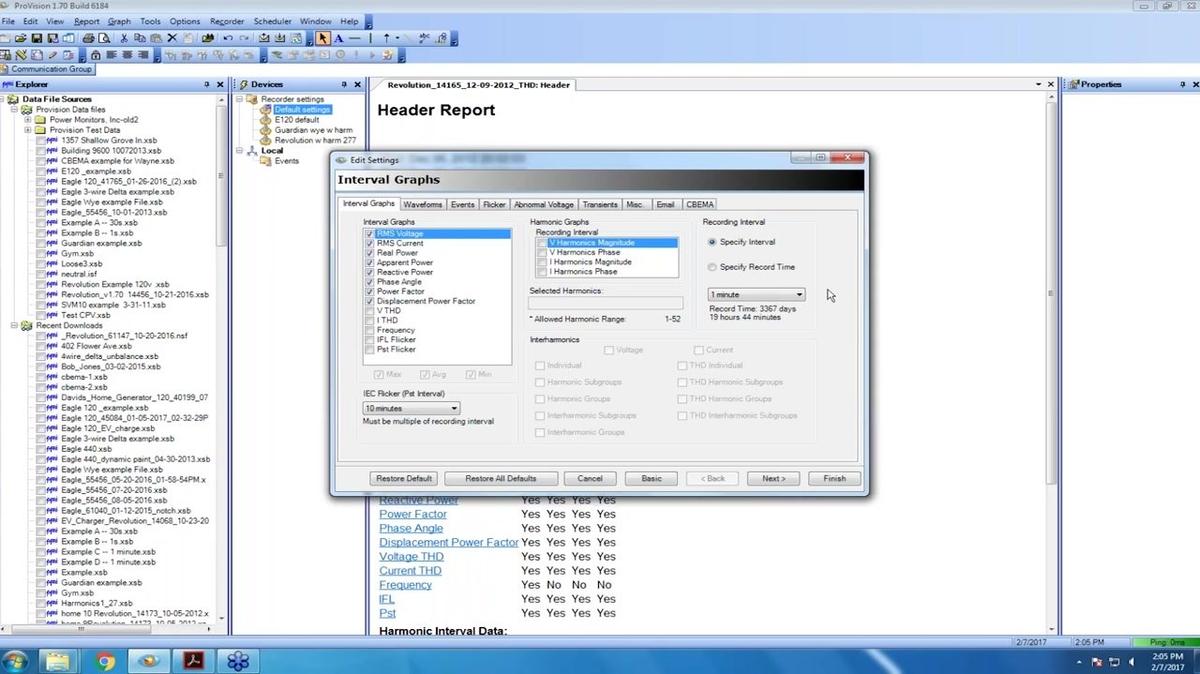Switch to the Waveforms tab

pyautogui.click(x=422, y=204)
